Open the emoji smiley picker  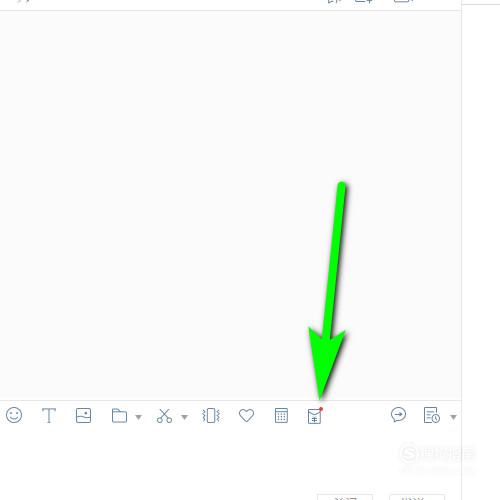(14, 415)
